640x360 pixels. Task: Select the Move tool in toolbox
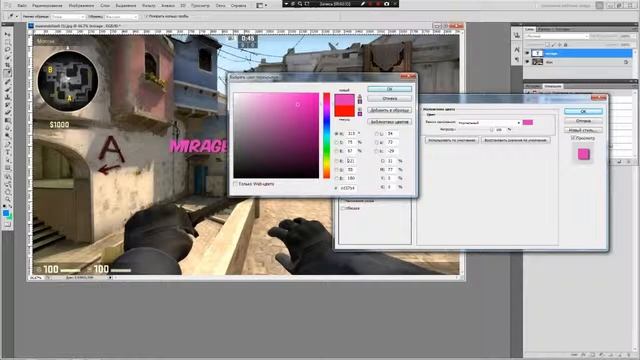tap(7, 34)
